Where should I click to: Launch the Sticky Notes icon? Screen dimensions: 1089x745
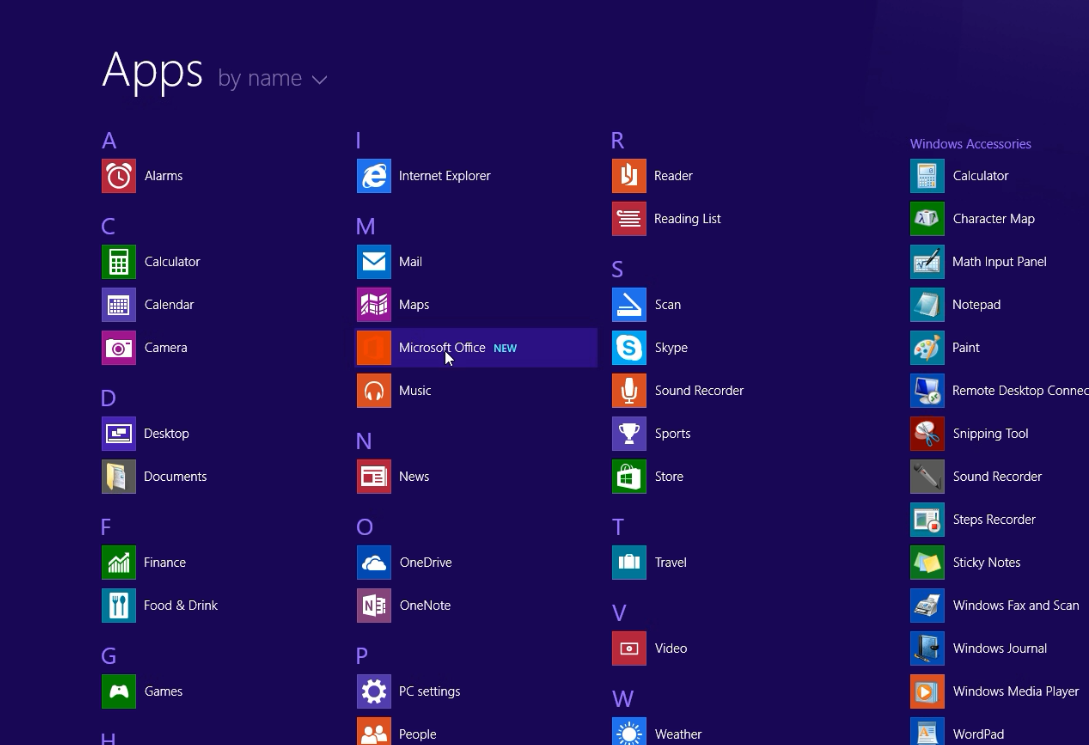point(927,562)
